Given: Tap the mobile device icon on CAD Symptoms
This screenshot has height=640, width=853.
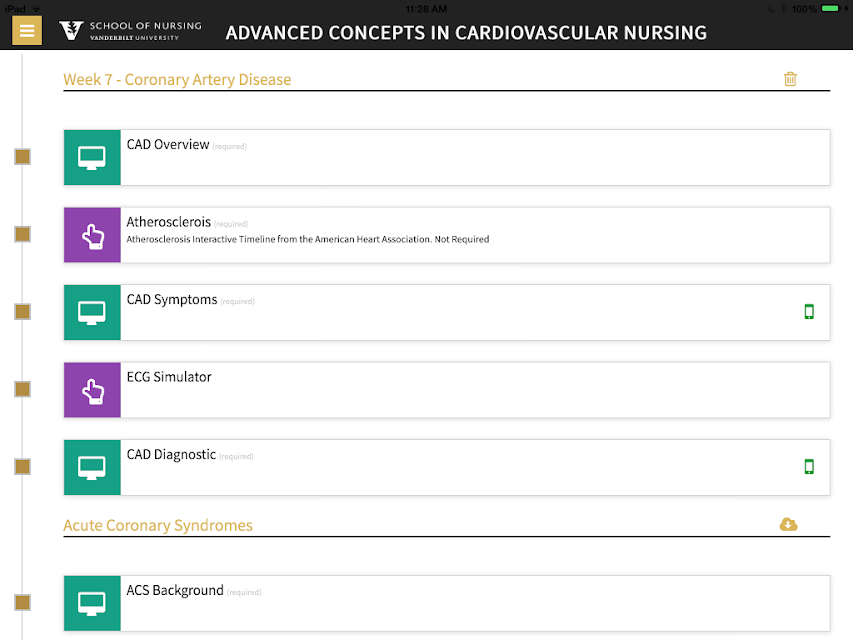Looking at the screenshot, I should tap(809, 311).
